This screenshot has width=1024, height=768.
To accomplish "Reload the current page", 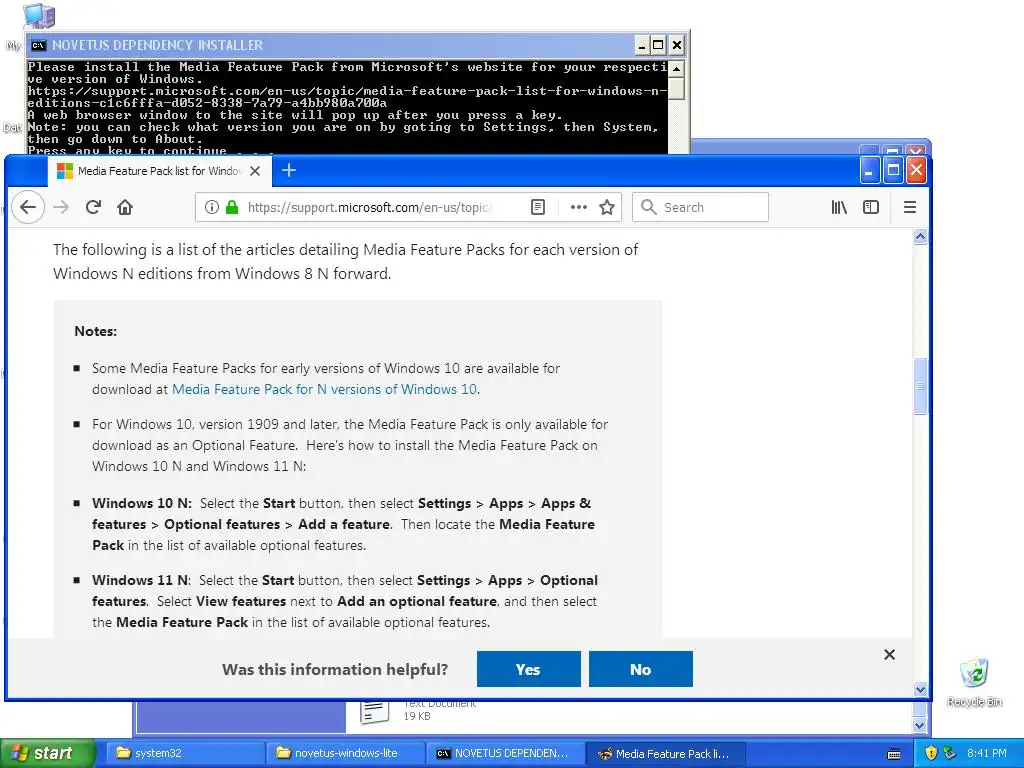I will tap(93, 208).
